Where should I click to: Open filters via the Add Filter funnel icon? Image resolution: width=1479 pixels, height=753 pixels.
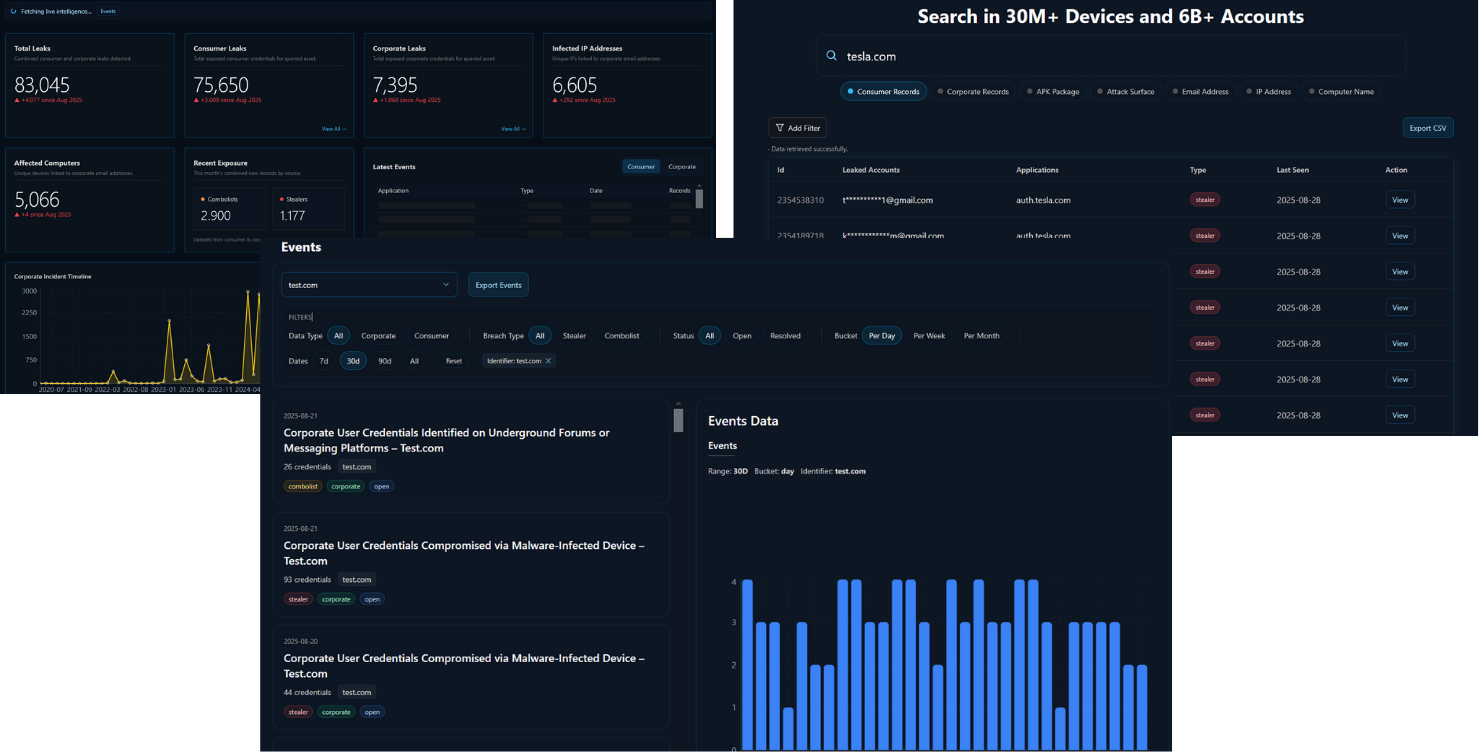coord(781,128)
